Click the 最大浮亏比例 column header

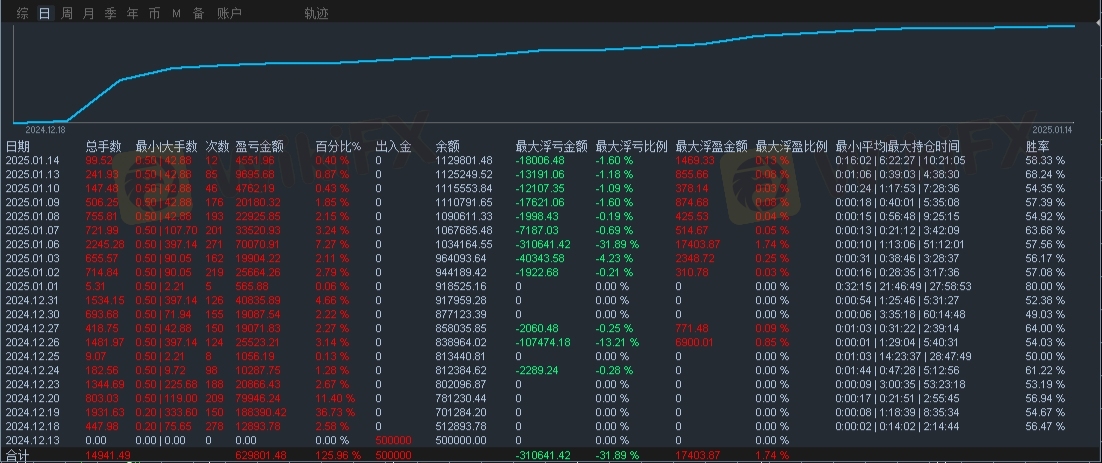632,147
